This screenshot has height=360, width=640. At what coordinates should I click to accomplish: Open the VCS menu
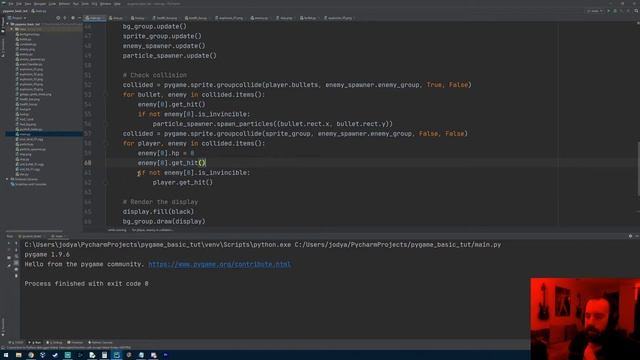point(94,4)
